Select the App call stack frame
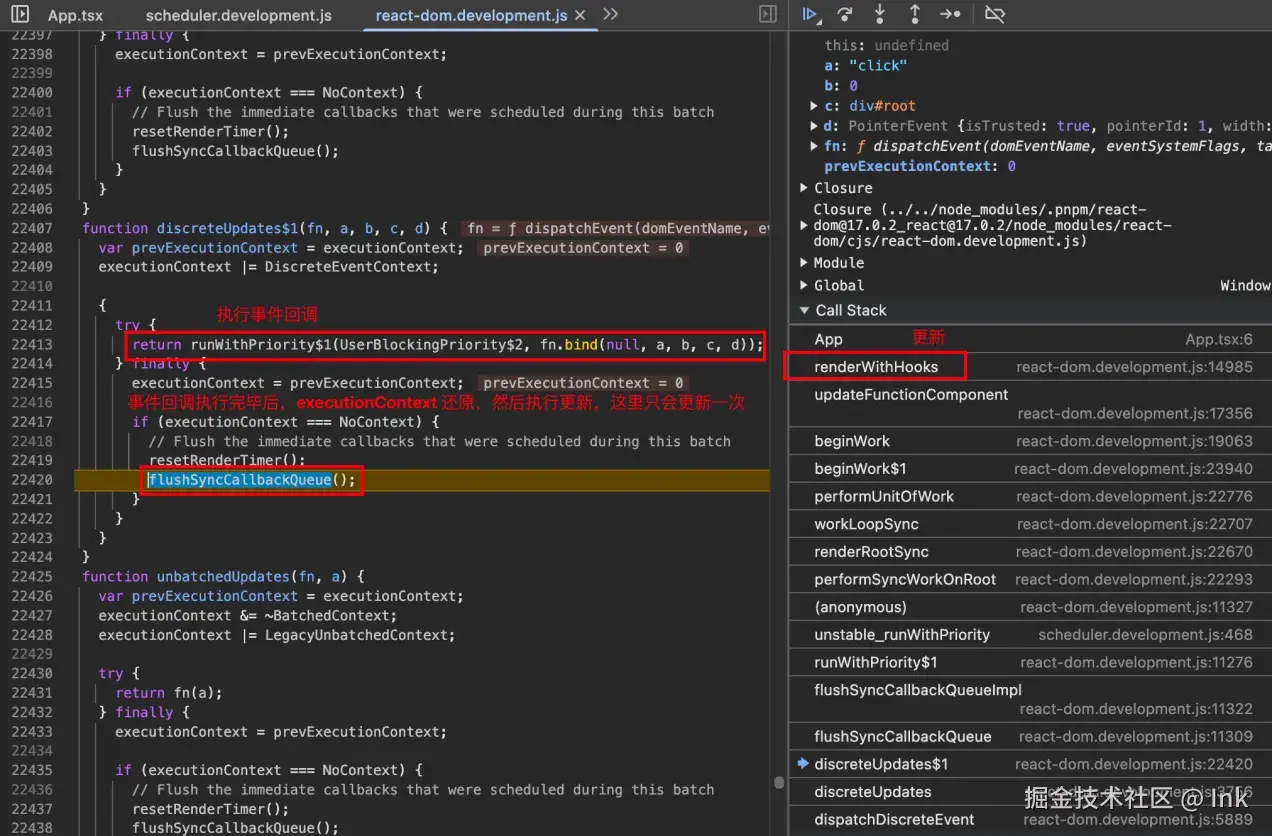The height and width of the screenshot is (836, 1272). 1030,339
